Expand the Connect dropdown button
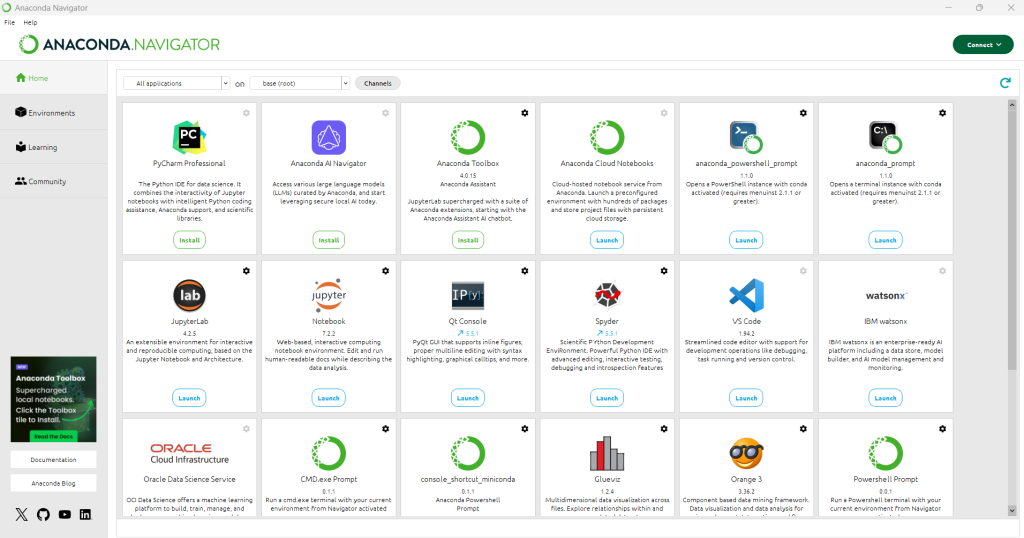 (983, 45)
